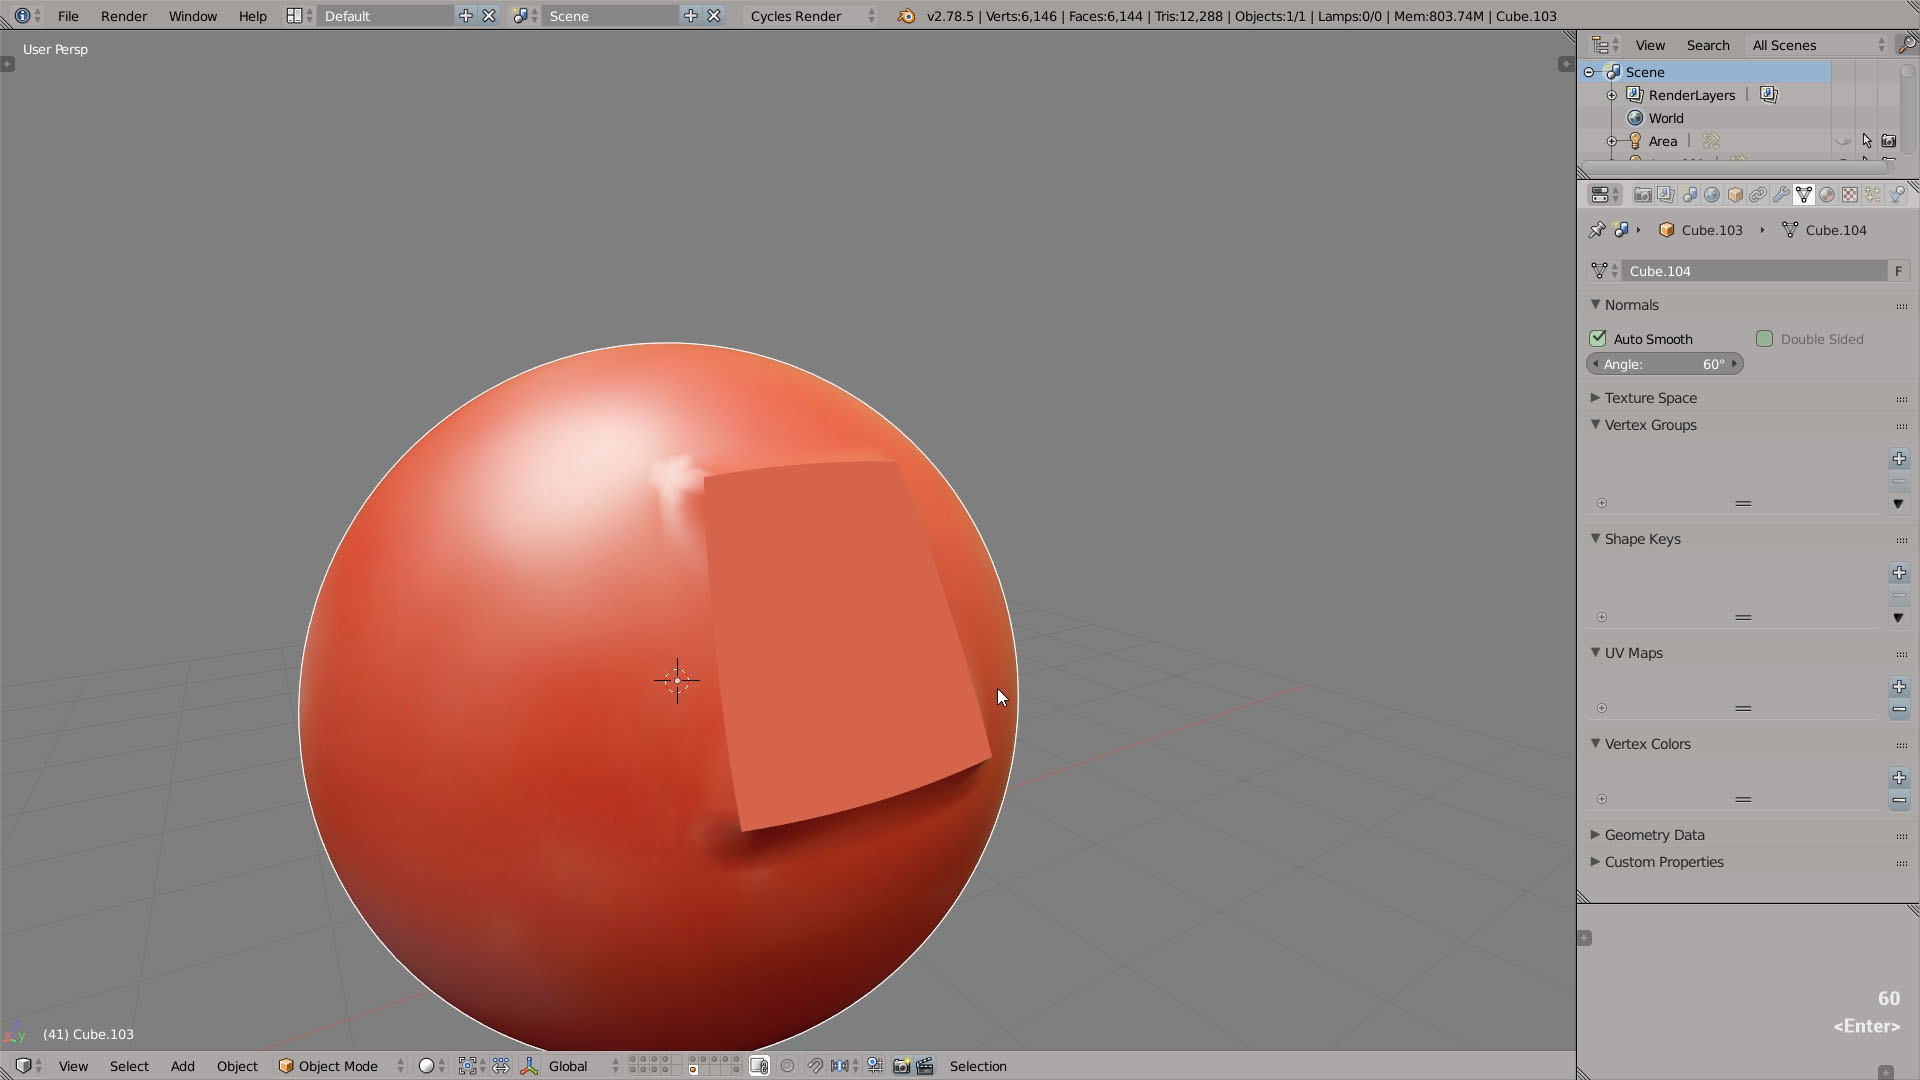The width and height of the screenshot is (1920, 1080).
Task: Click the OpenGL render image camera icon
Action: 901,1066
